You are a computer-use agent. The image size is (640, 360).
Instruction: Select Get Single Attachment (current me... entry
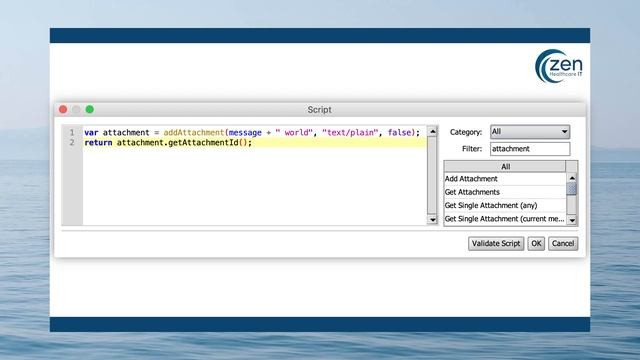click(505, 219)
